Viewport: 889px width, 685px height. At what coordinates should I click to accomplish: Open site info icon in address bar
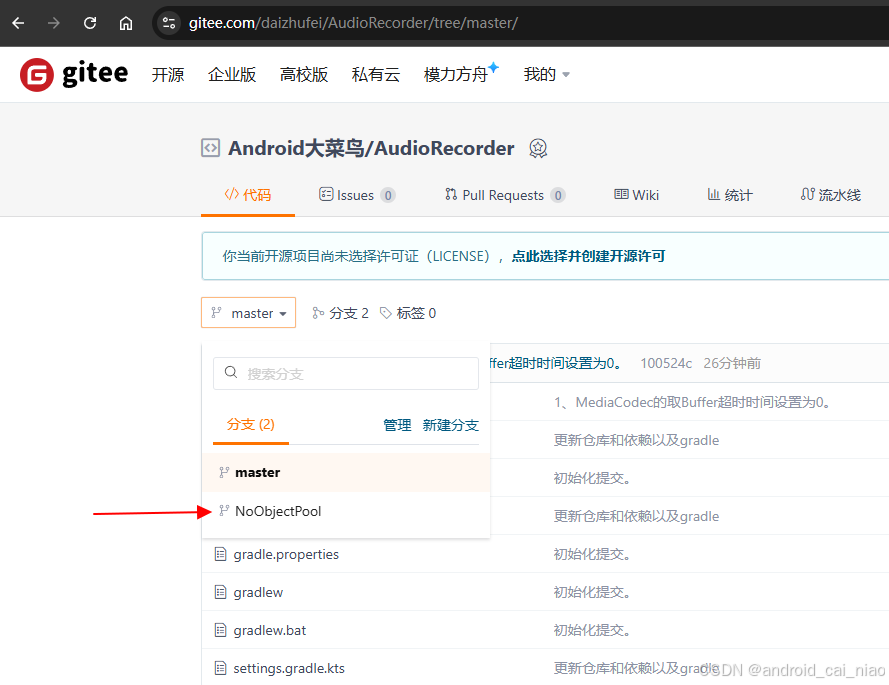169,23
